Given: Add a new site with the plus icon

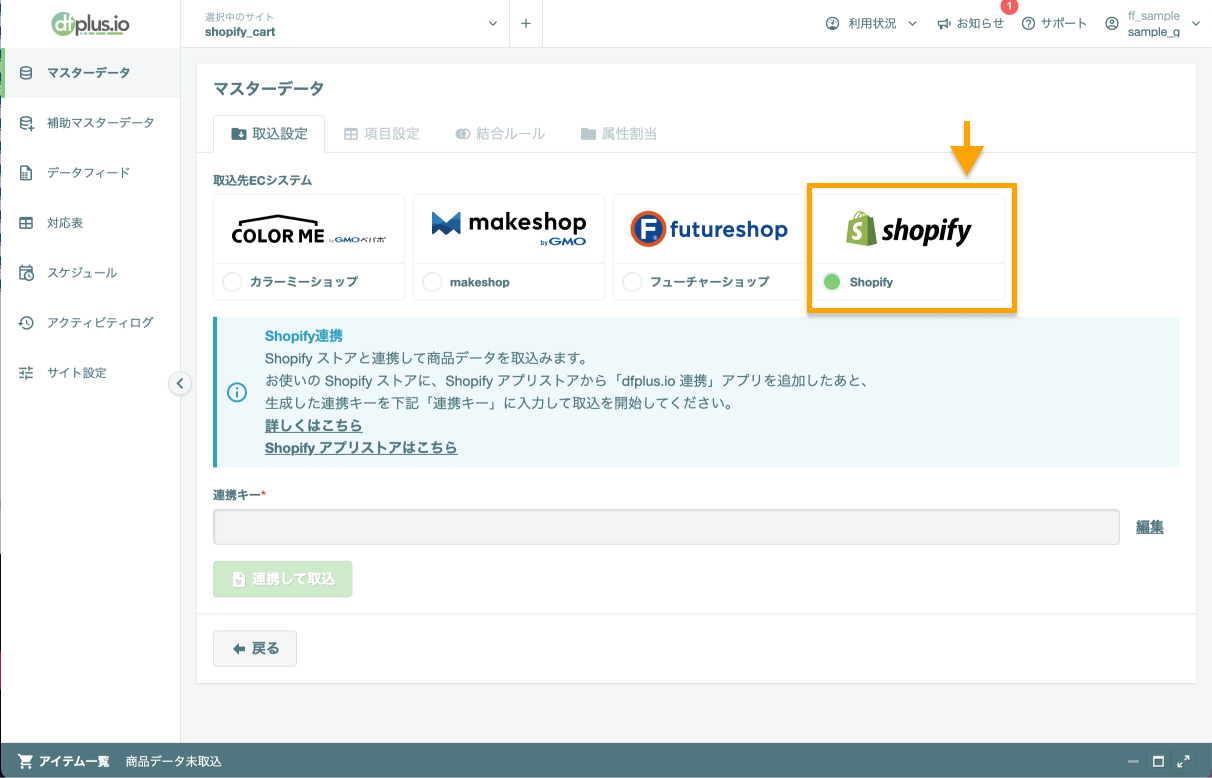Looking at the screenshot, I should pos(526,24).
